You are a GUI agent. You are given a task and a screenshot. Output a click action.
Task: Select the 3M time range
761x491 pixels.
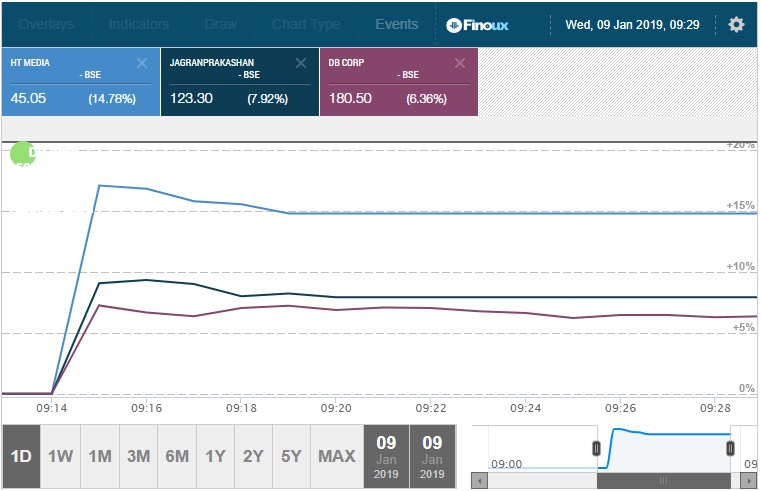coord(138,457)
